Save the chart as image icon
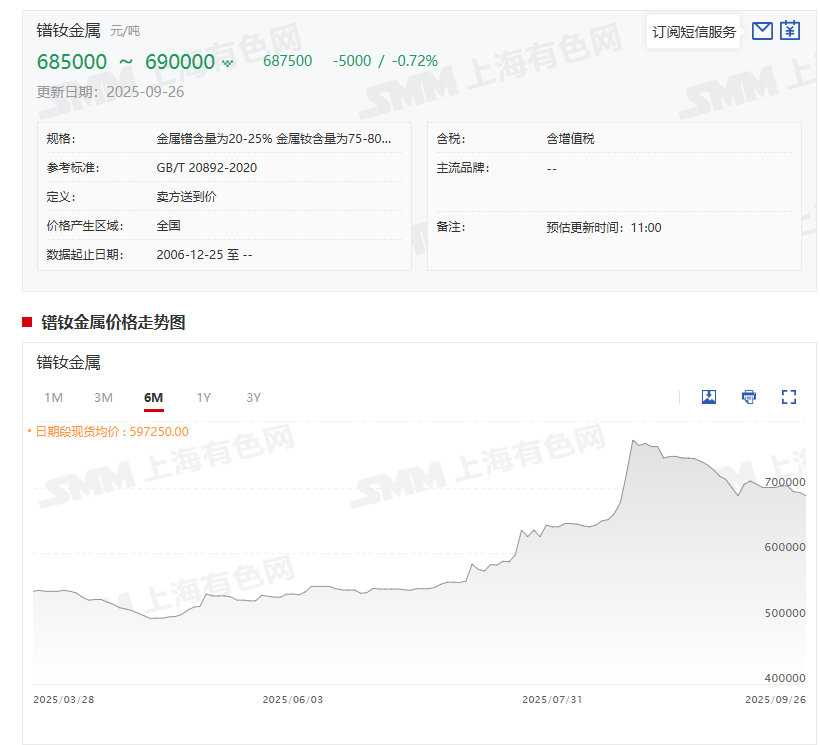820x745 pixels. pos(709,397)
